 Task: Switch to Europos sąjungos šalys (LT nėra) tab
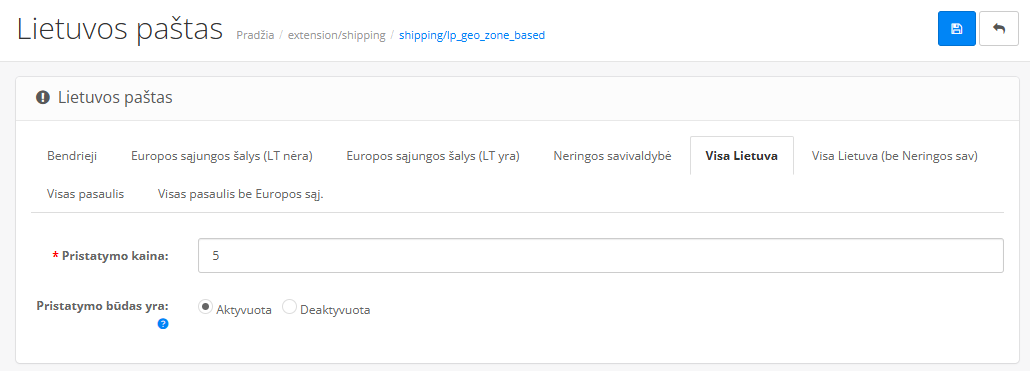click(x=221, y=156)
